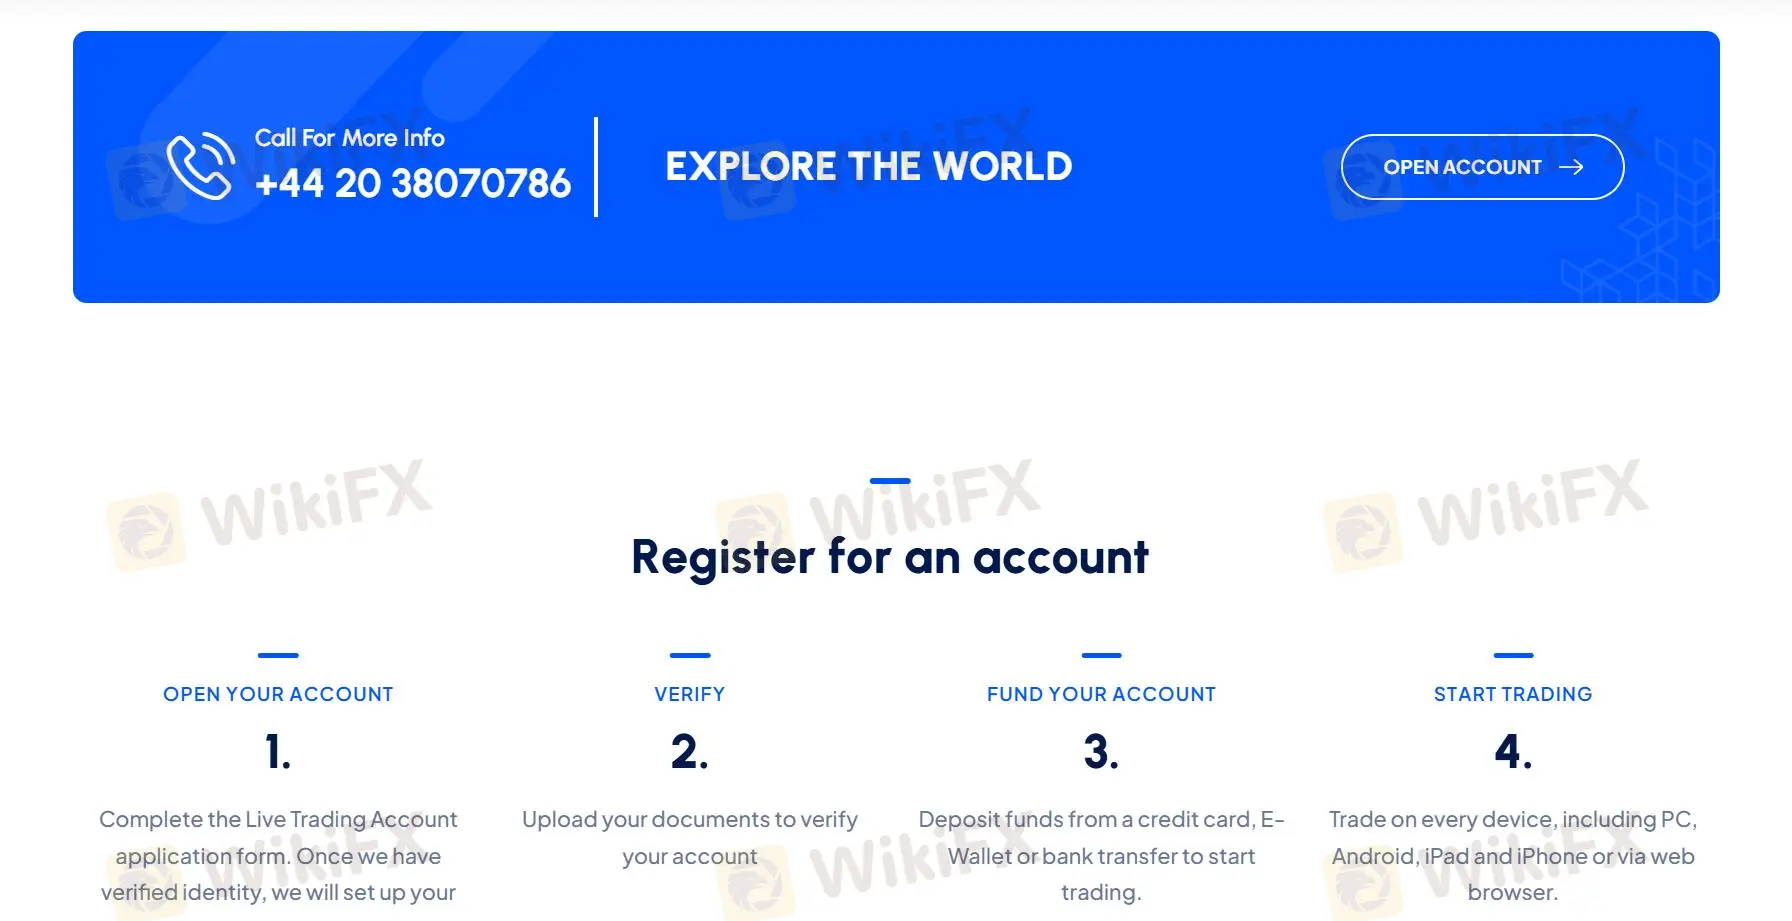Click the arrow icon inside Open Account button
The image size is (1792, 921).
(1571, 167)
